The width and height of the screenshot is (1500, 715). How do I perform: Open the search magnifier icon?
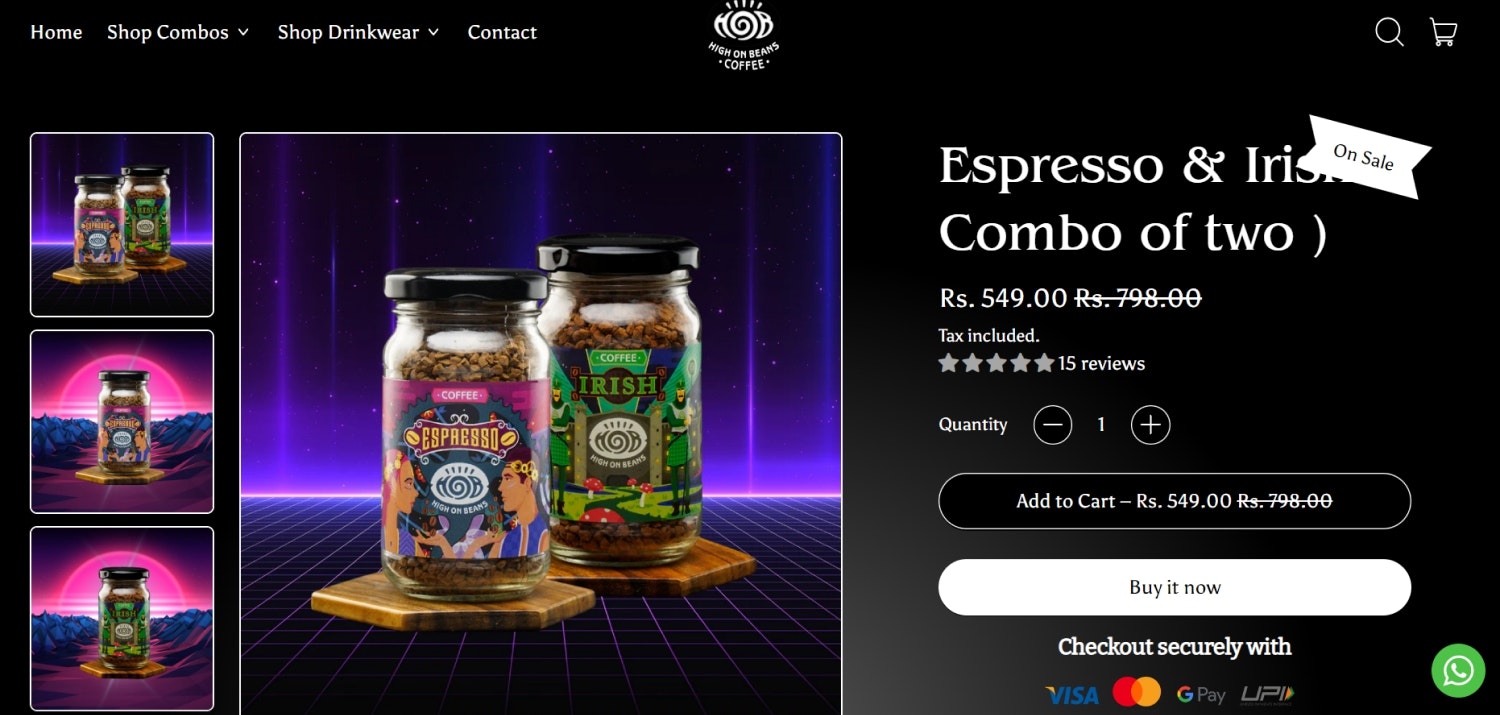(x=1389, y=32)
